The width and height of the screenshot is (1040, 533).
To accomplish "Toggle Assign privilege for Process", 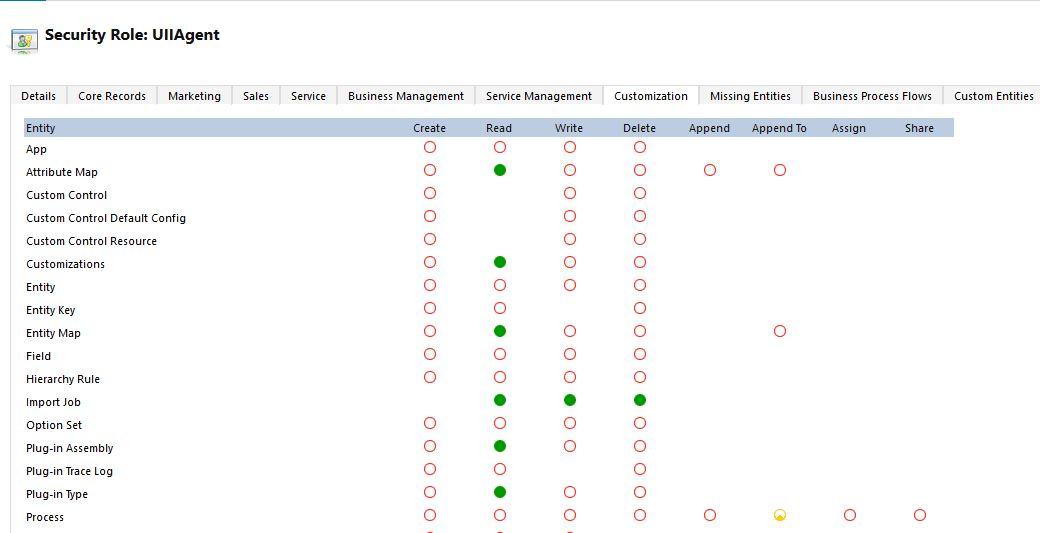I will 850,515.
